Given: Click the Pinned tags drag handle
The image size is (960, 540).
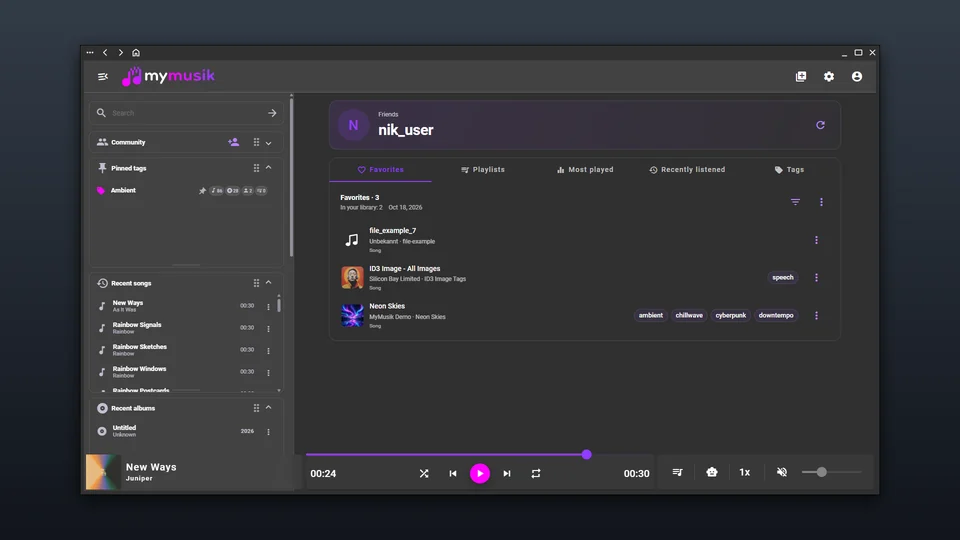Looking at the screenshot, I should pos(257,168).
